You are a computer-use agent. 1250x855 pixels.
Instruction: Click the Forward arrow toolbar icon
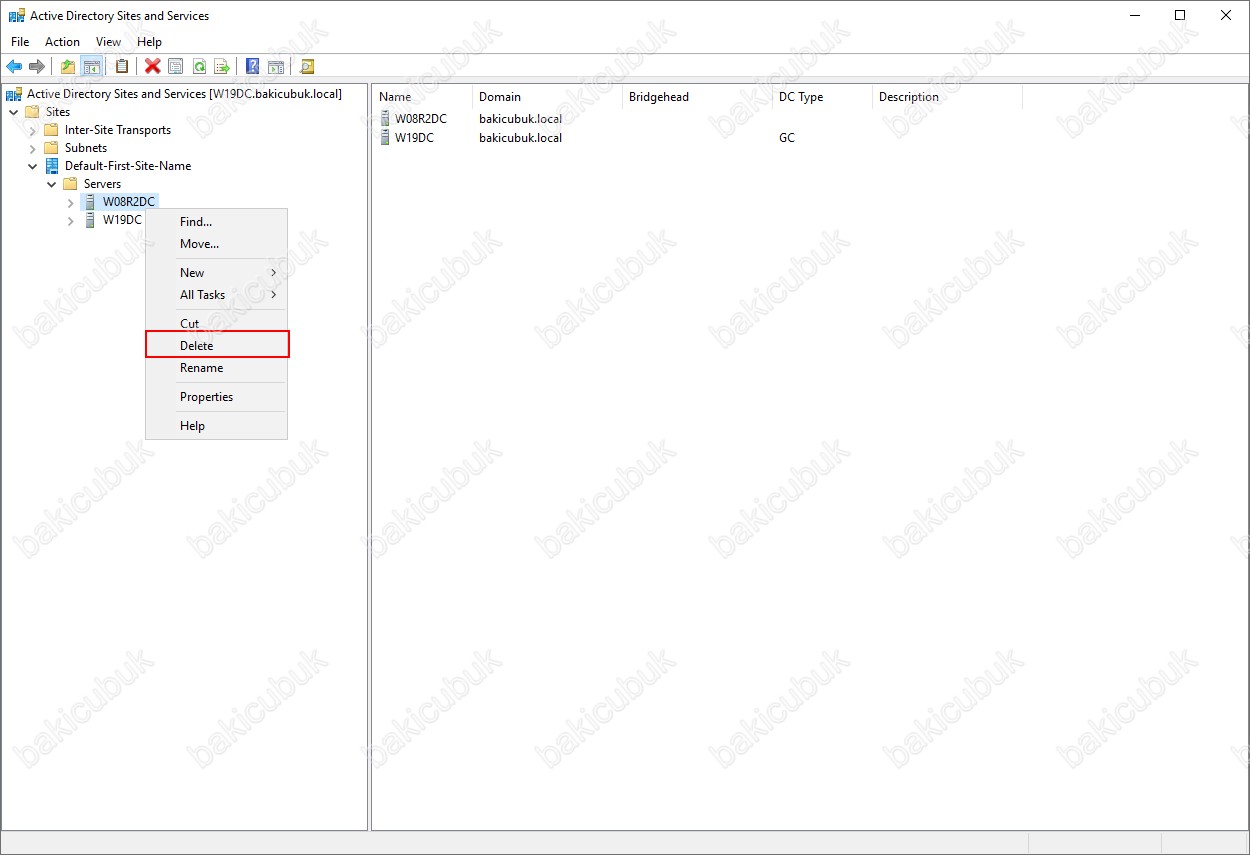(37, 67)
